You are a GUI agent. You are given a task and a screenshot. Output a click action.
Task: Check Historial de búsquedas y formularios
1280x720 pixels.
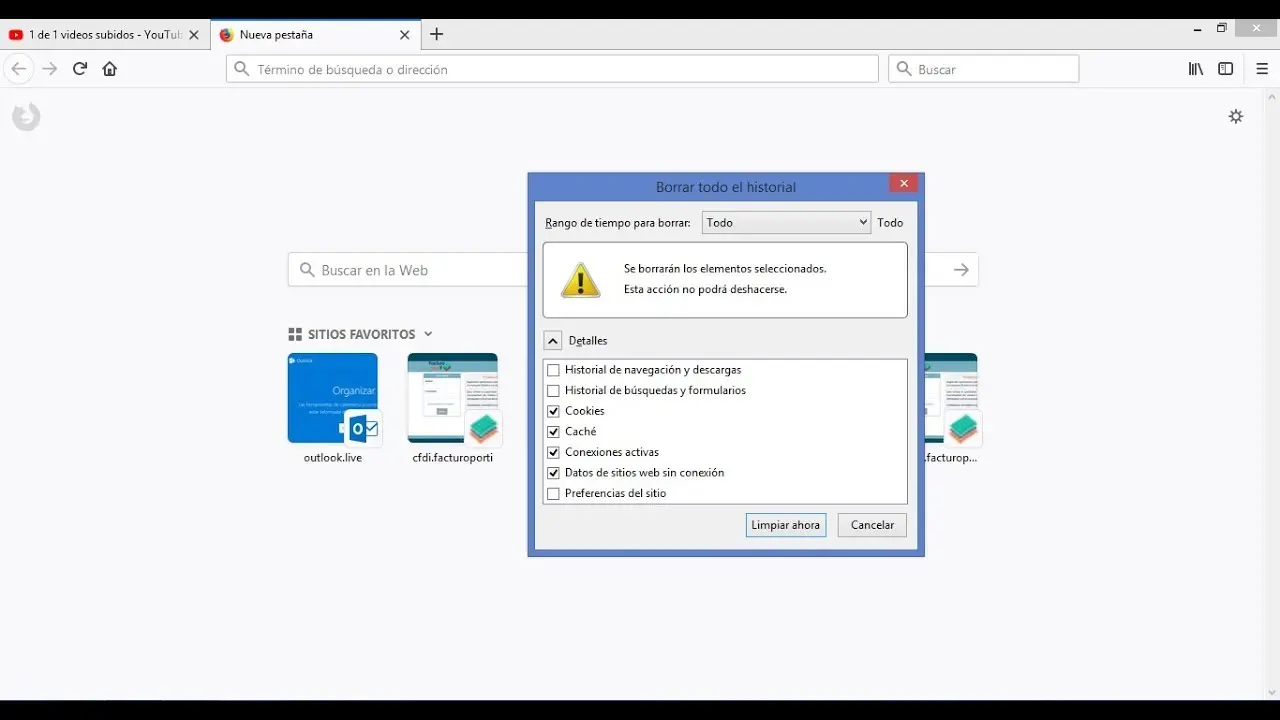553,391
